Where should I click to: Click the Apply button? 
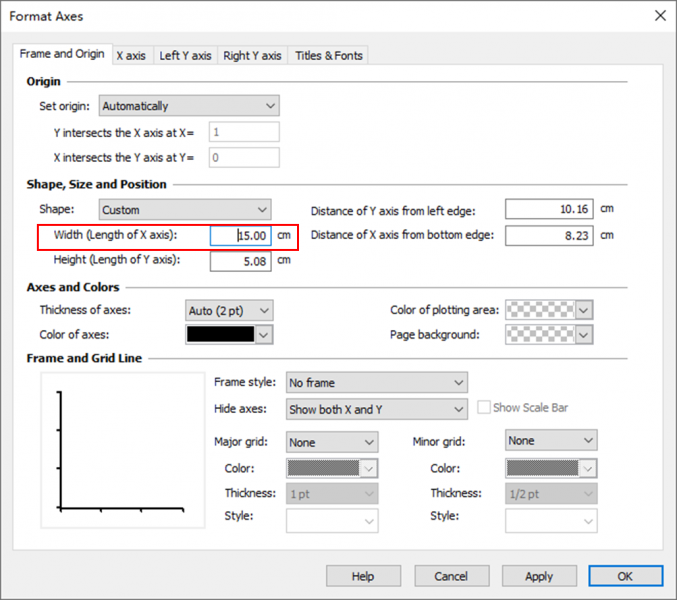pyautogui.click(x=539, y=576)
